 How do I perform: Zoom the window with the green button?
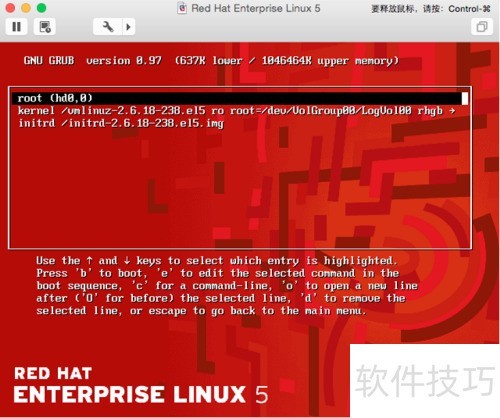point(41,8)
